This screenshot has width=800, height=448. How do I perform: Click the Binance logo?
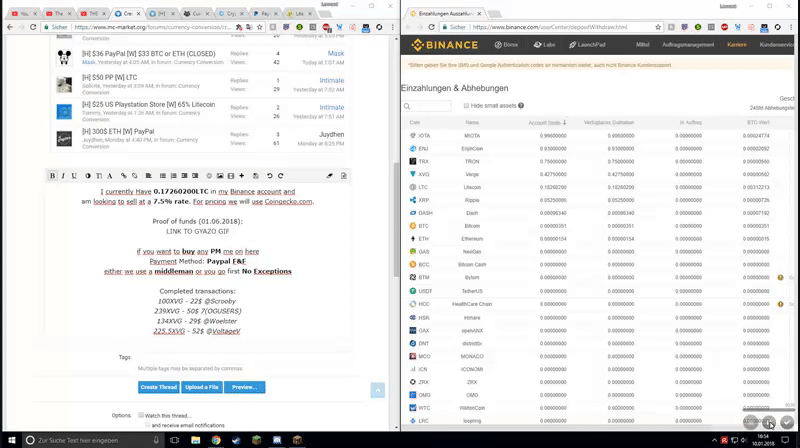445,45
